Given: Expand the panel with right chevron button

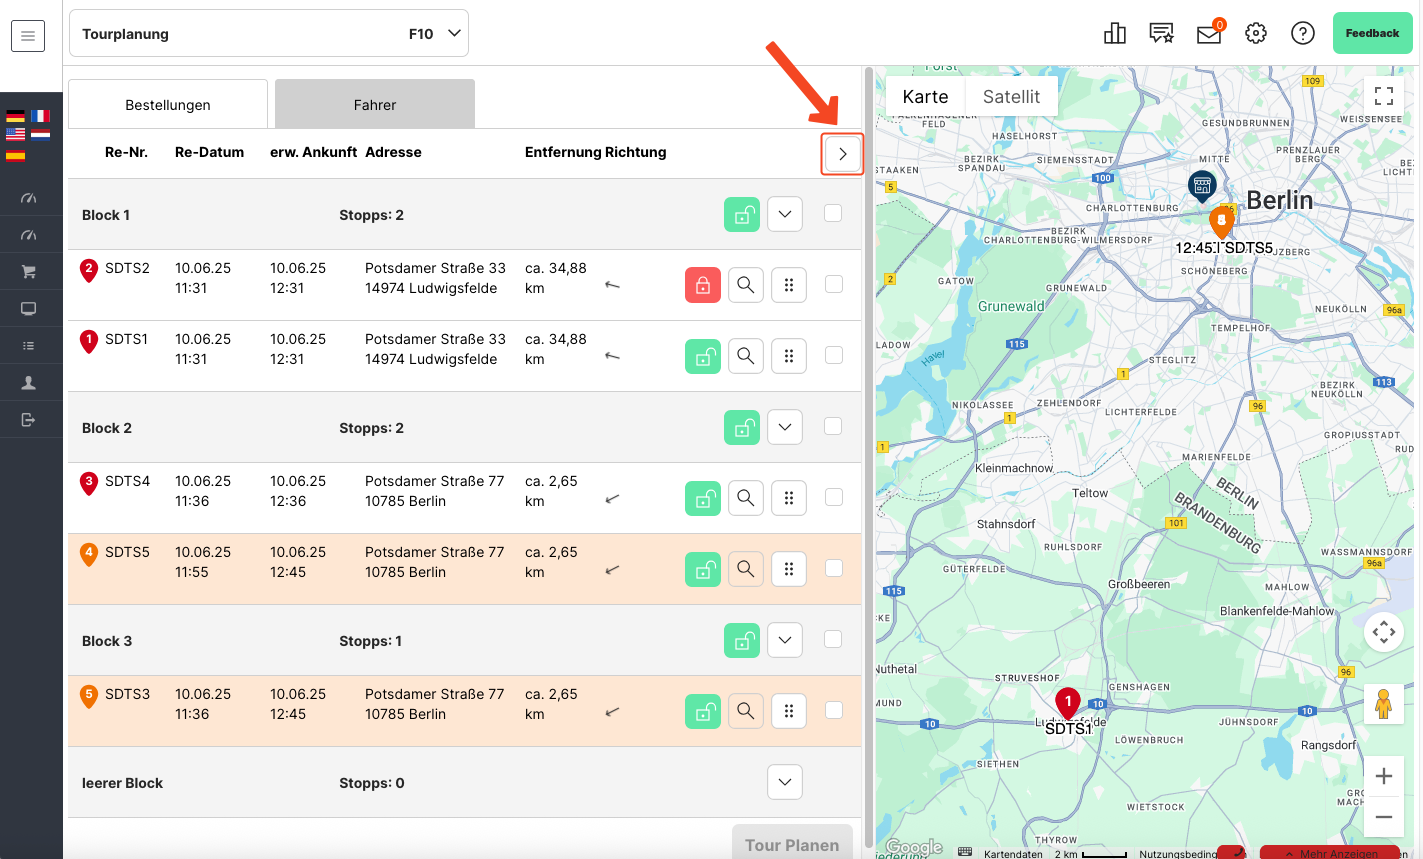Looking at the screenshot, I should (843, 154).
